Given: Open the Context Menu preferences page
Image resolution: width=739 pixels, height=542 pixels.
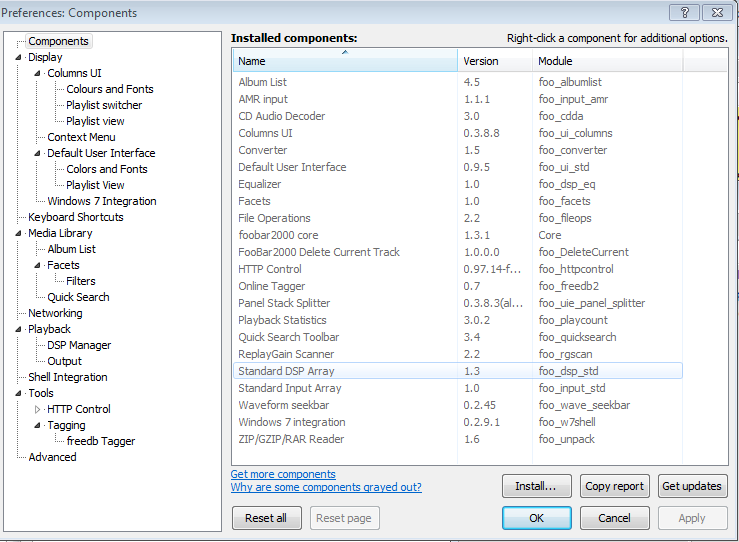Looking at the screenshot, I should [x=82, y=138].
